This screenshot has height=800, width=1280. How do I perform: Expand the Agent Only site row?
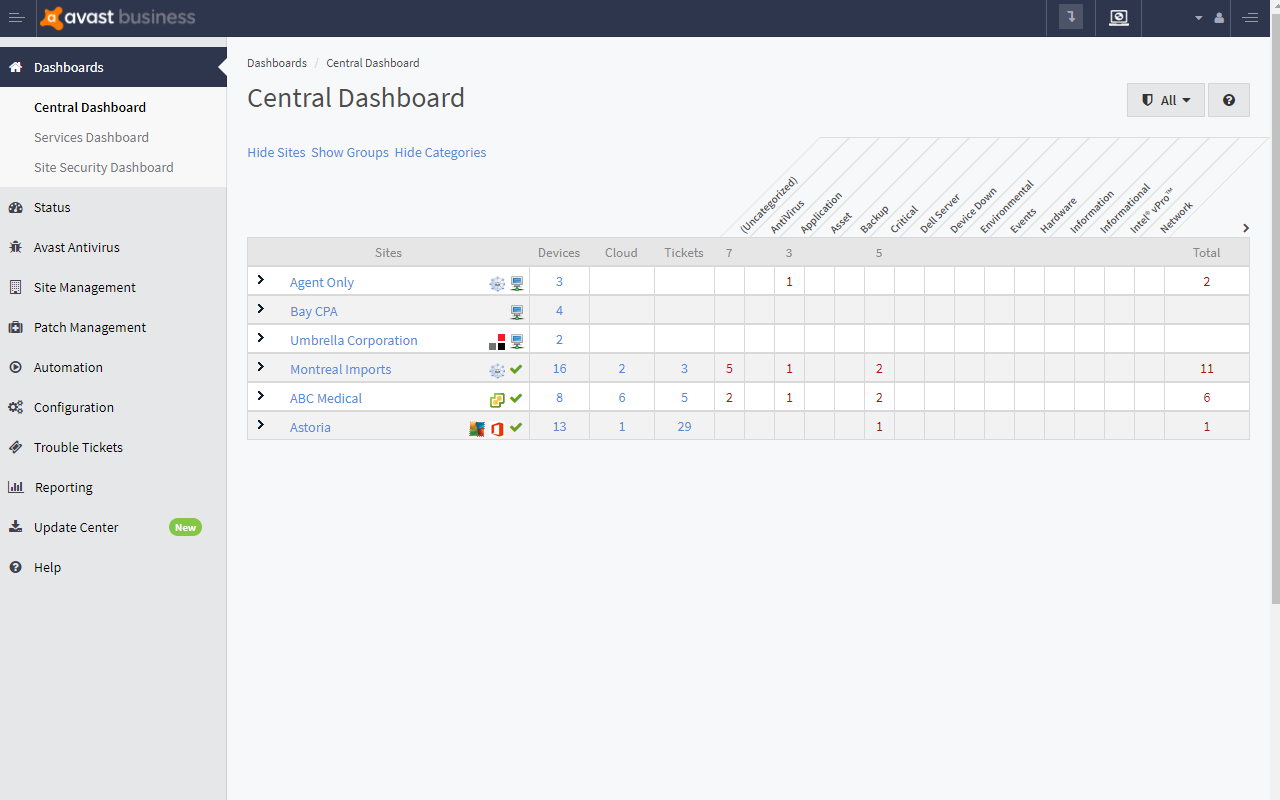pyautogui.click(x=261, y=282)
